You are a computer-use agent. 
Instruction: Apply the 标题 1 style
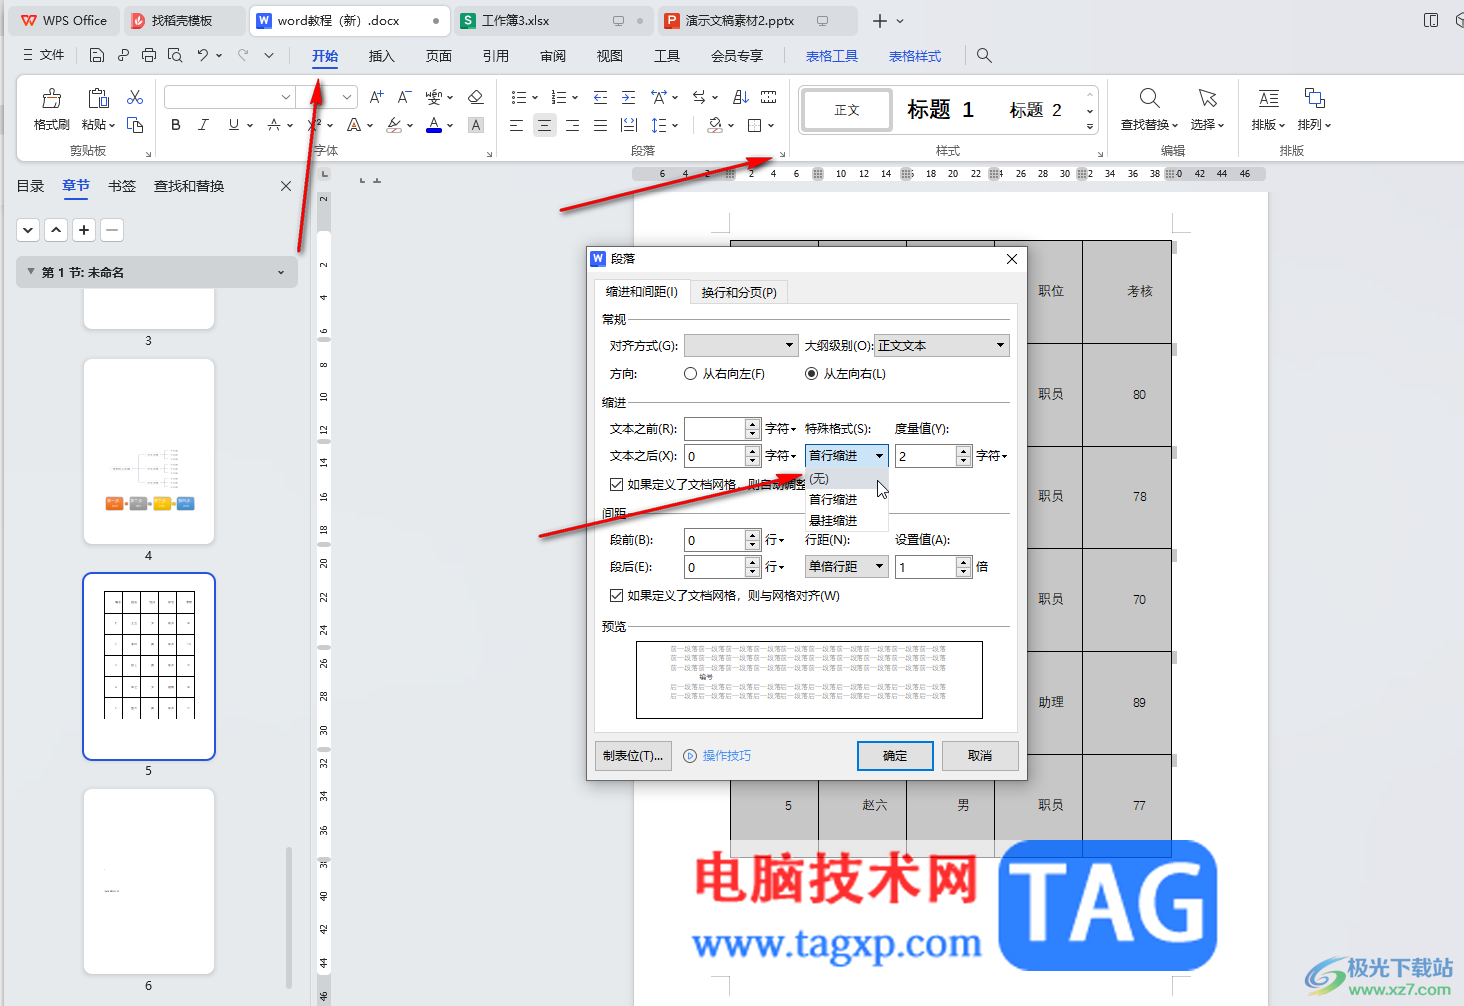coord(940,110)
